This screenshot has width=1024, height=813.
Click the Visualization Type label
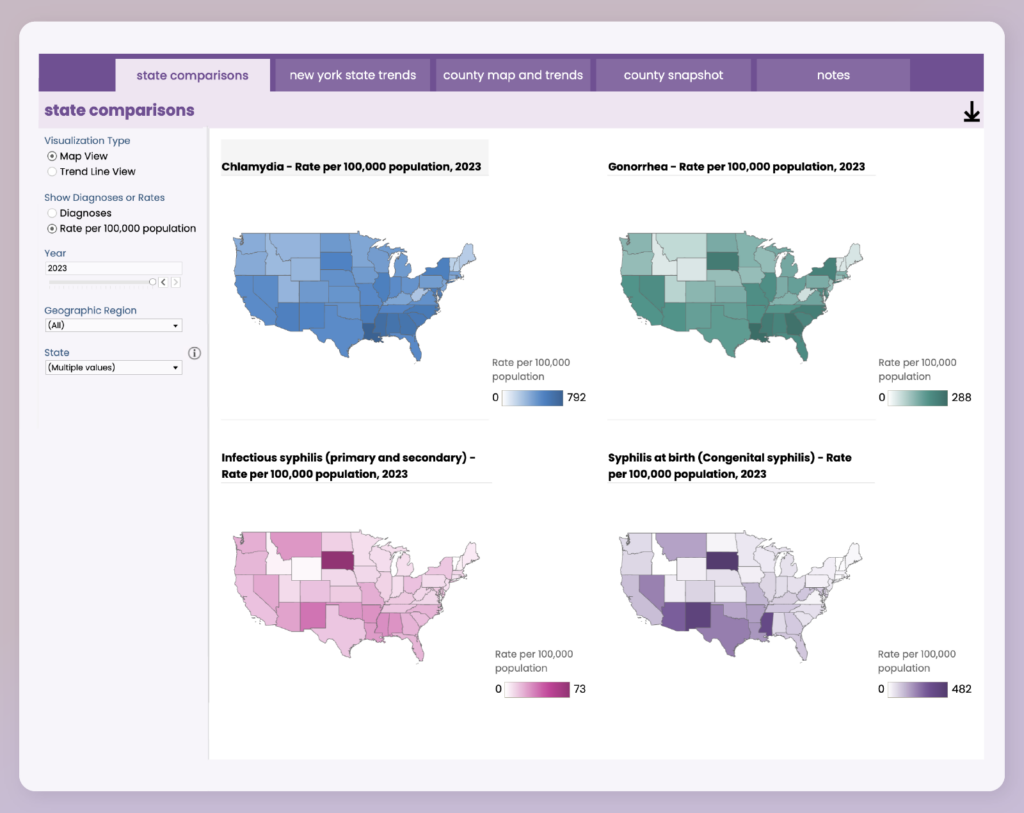click(x=87, y=140)
